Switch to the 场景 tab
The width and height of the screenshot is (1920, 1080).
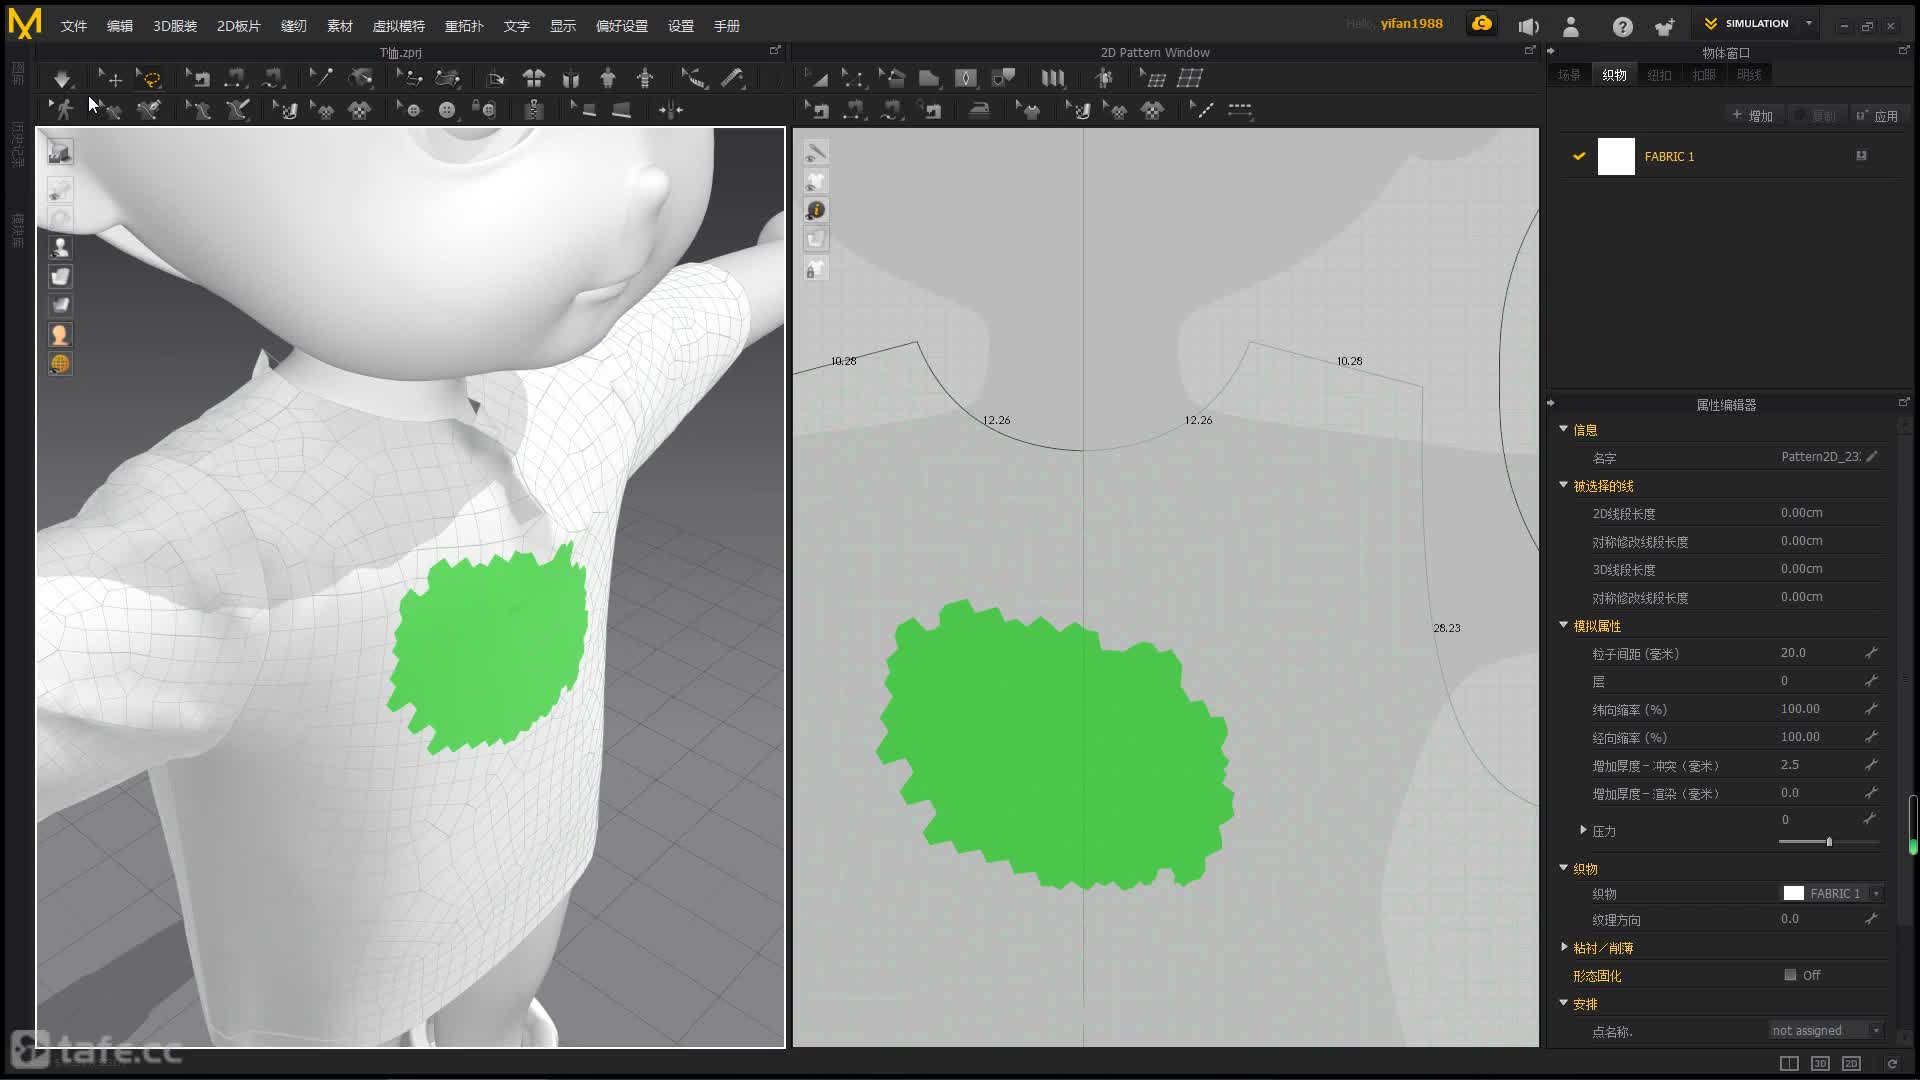pyautogui.click(x=1569, y=75)
